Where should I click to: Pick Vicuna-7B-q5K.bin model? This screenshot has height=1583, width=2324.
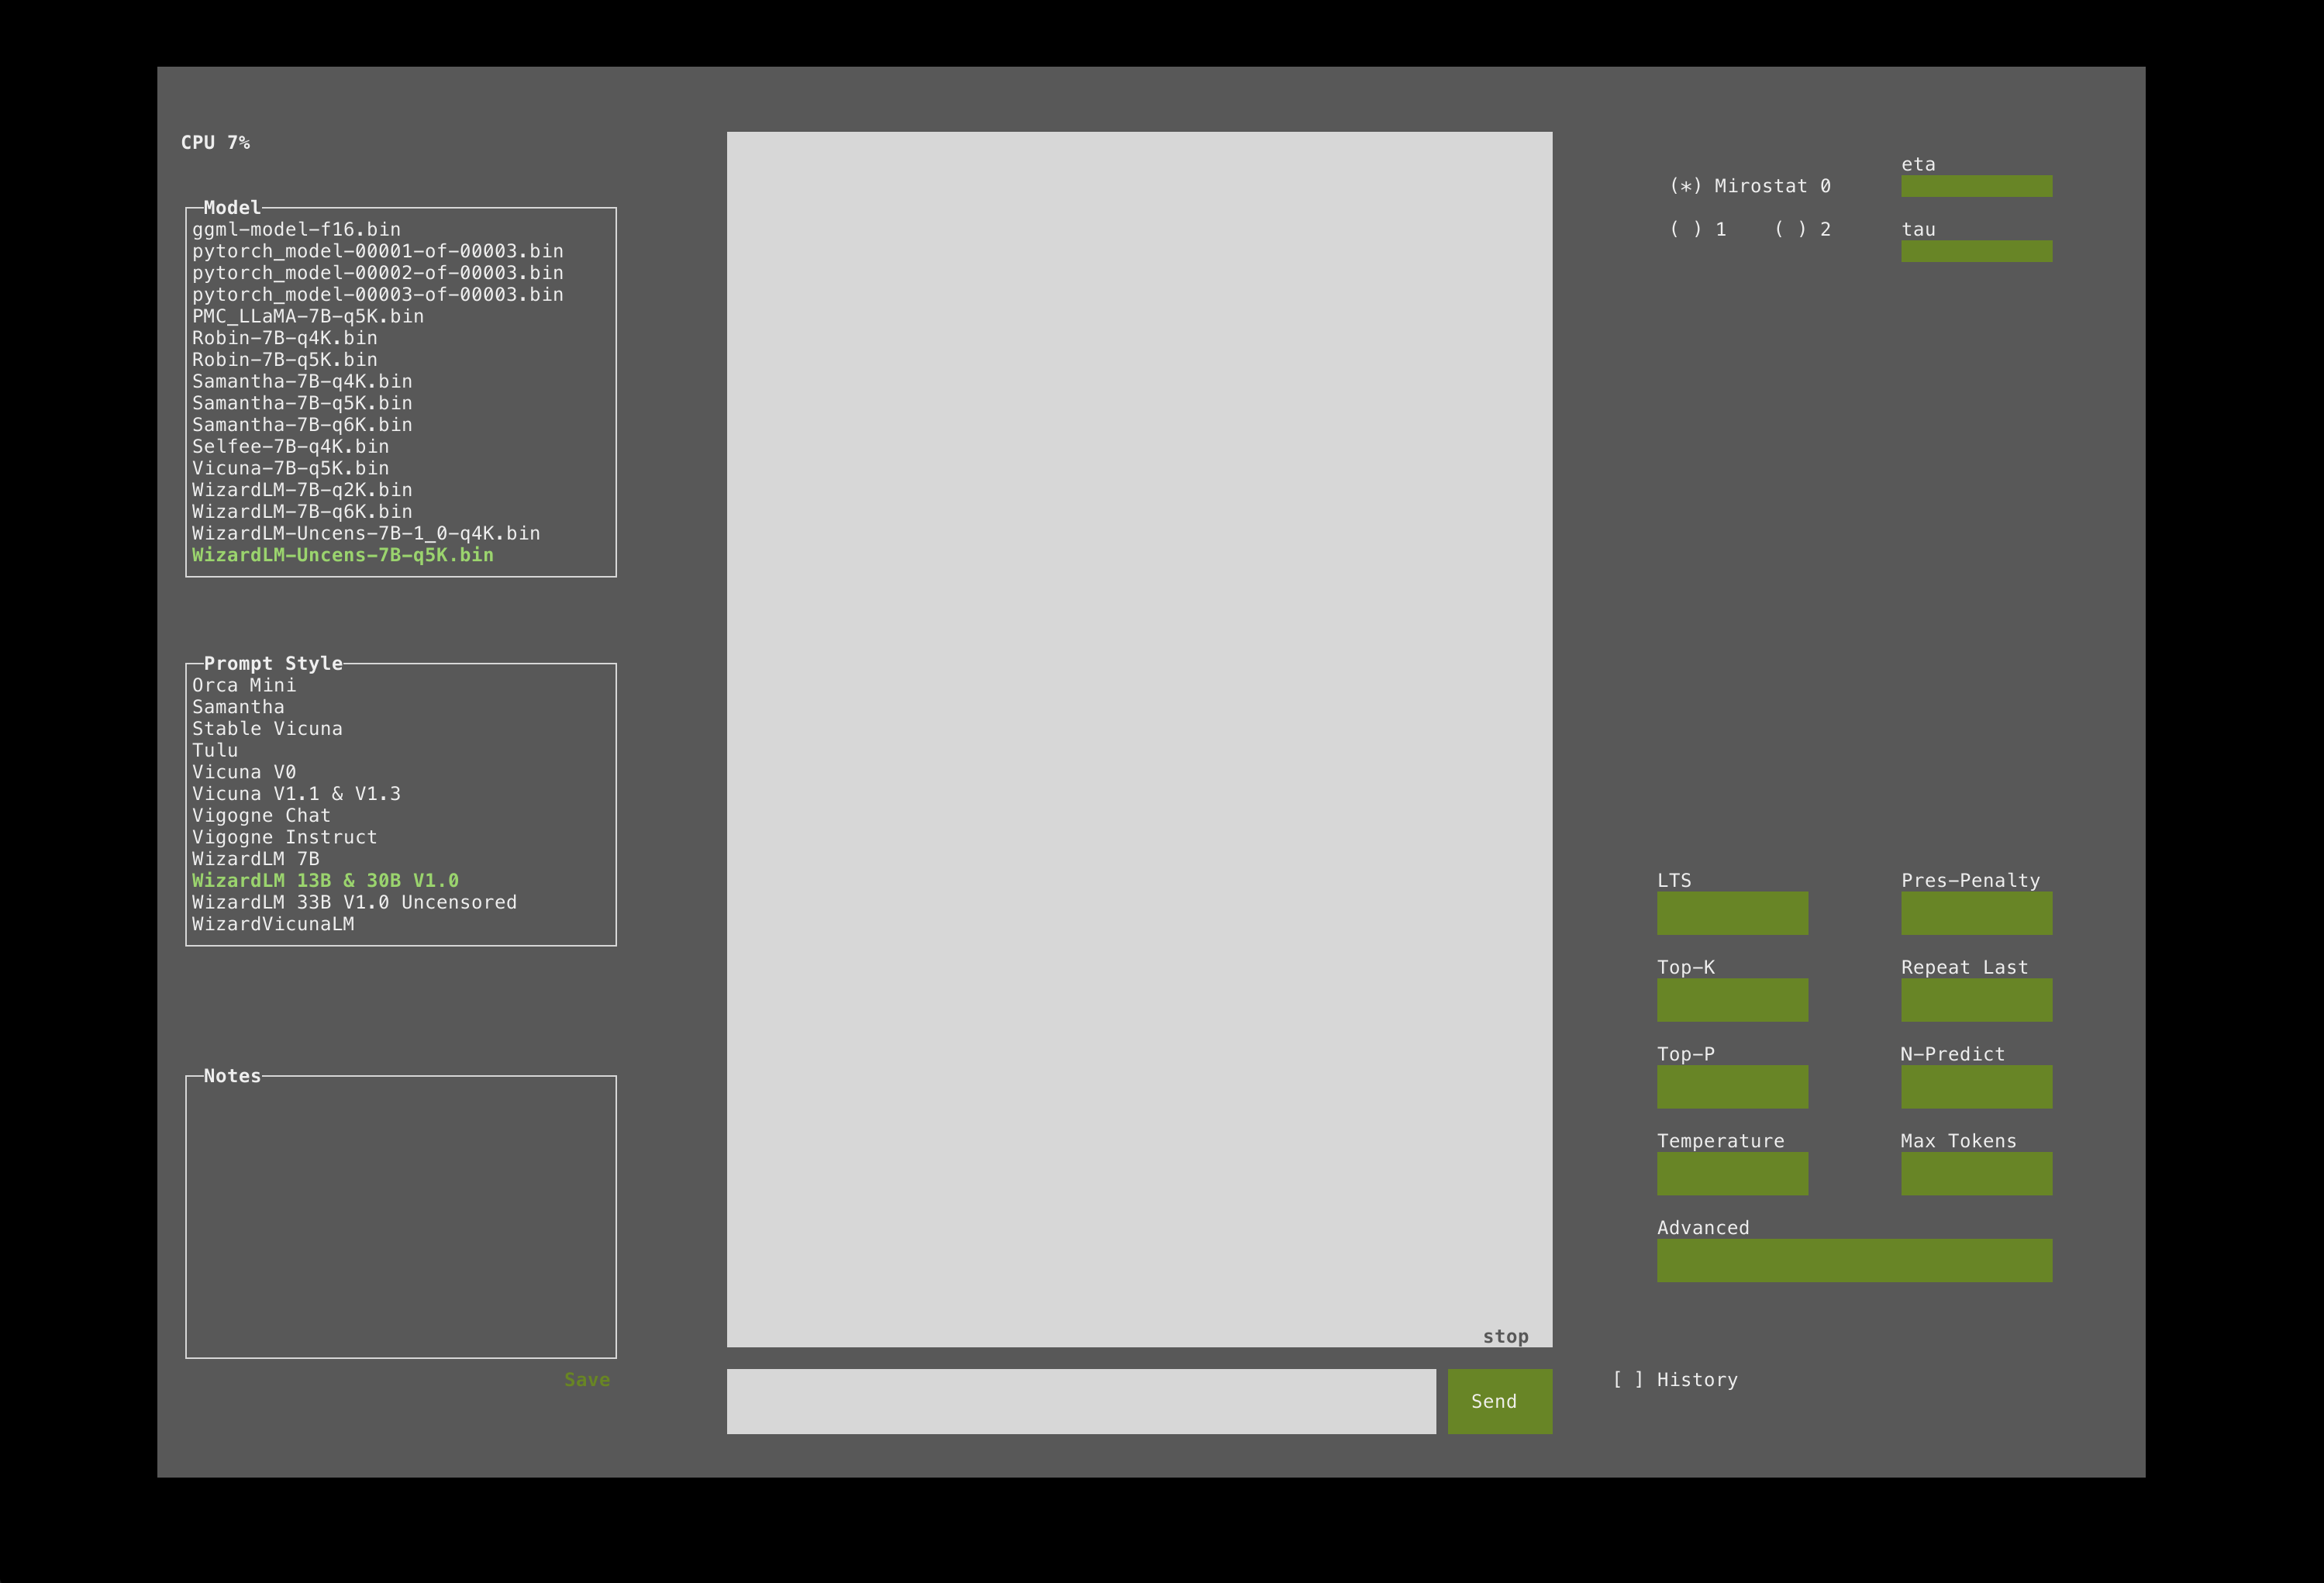tap(290, 468)
